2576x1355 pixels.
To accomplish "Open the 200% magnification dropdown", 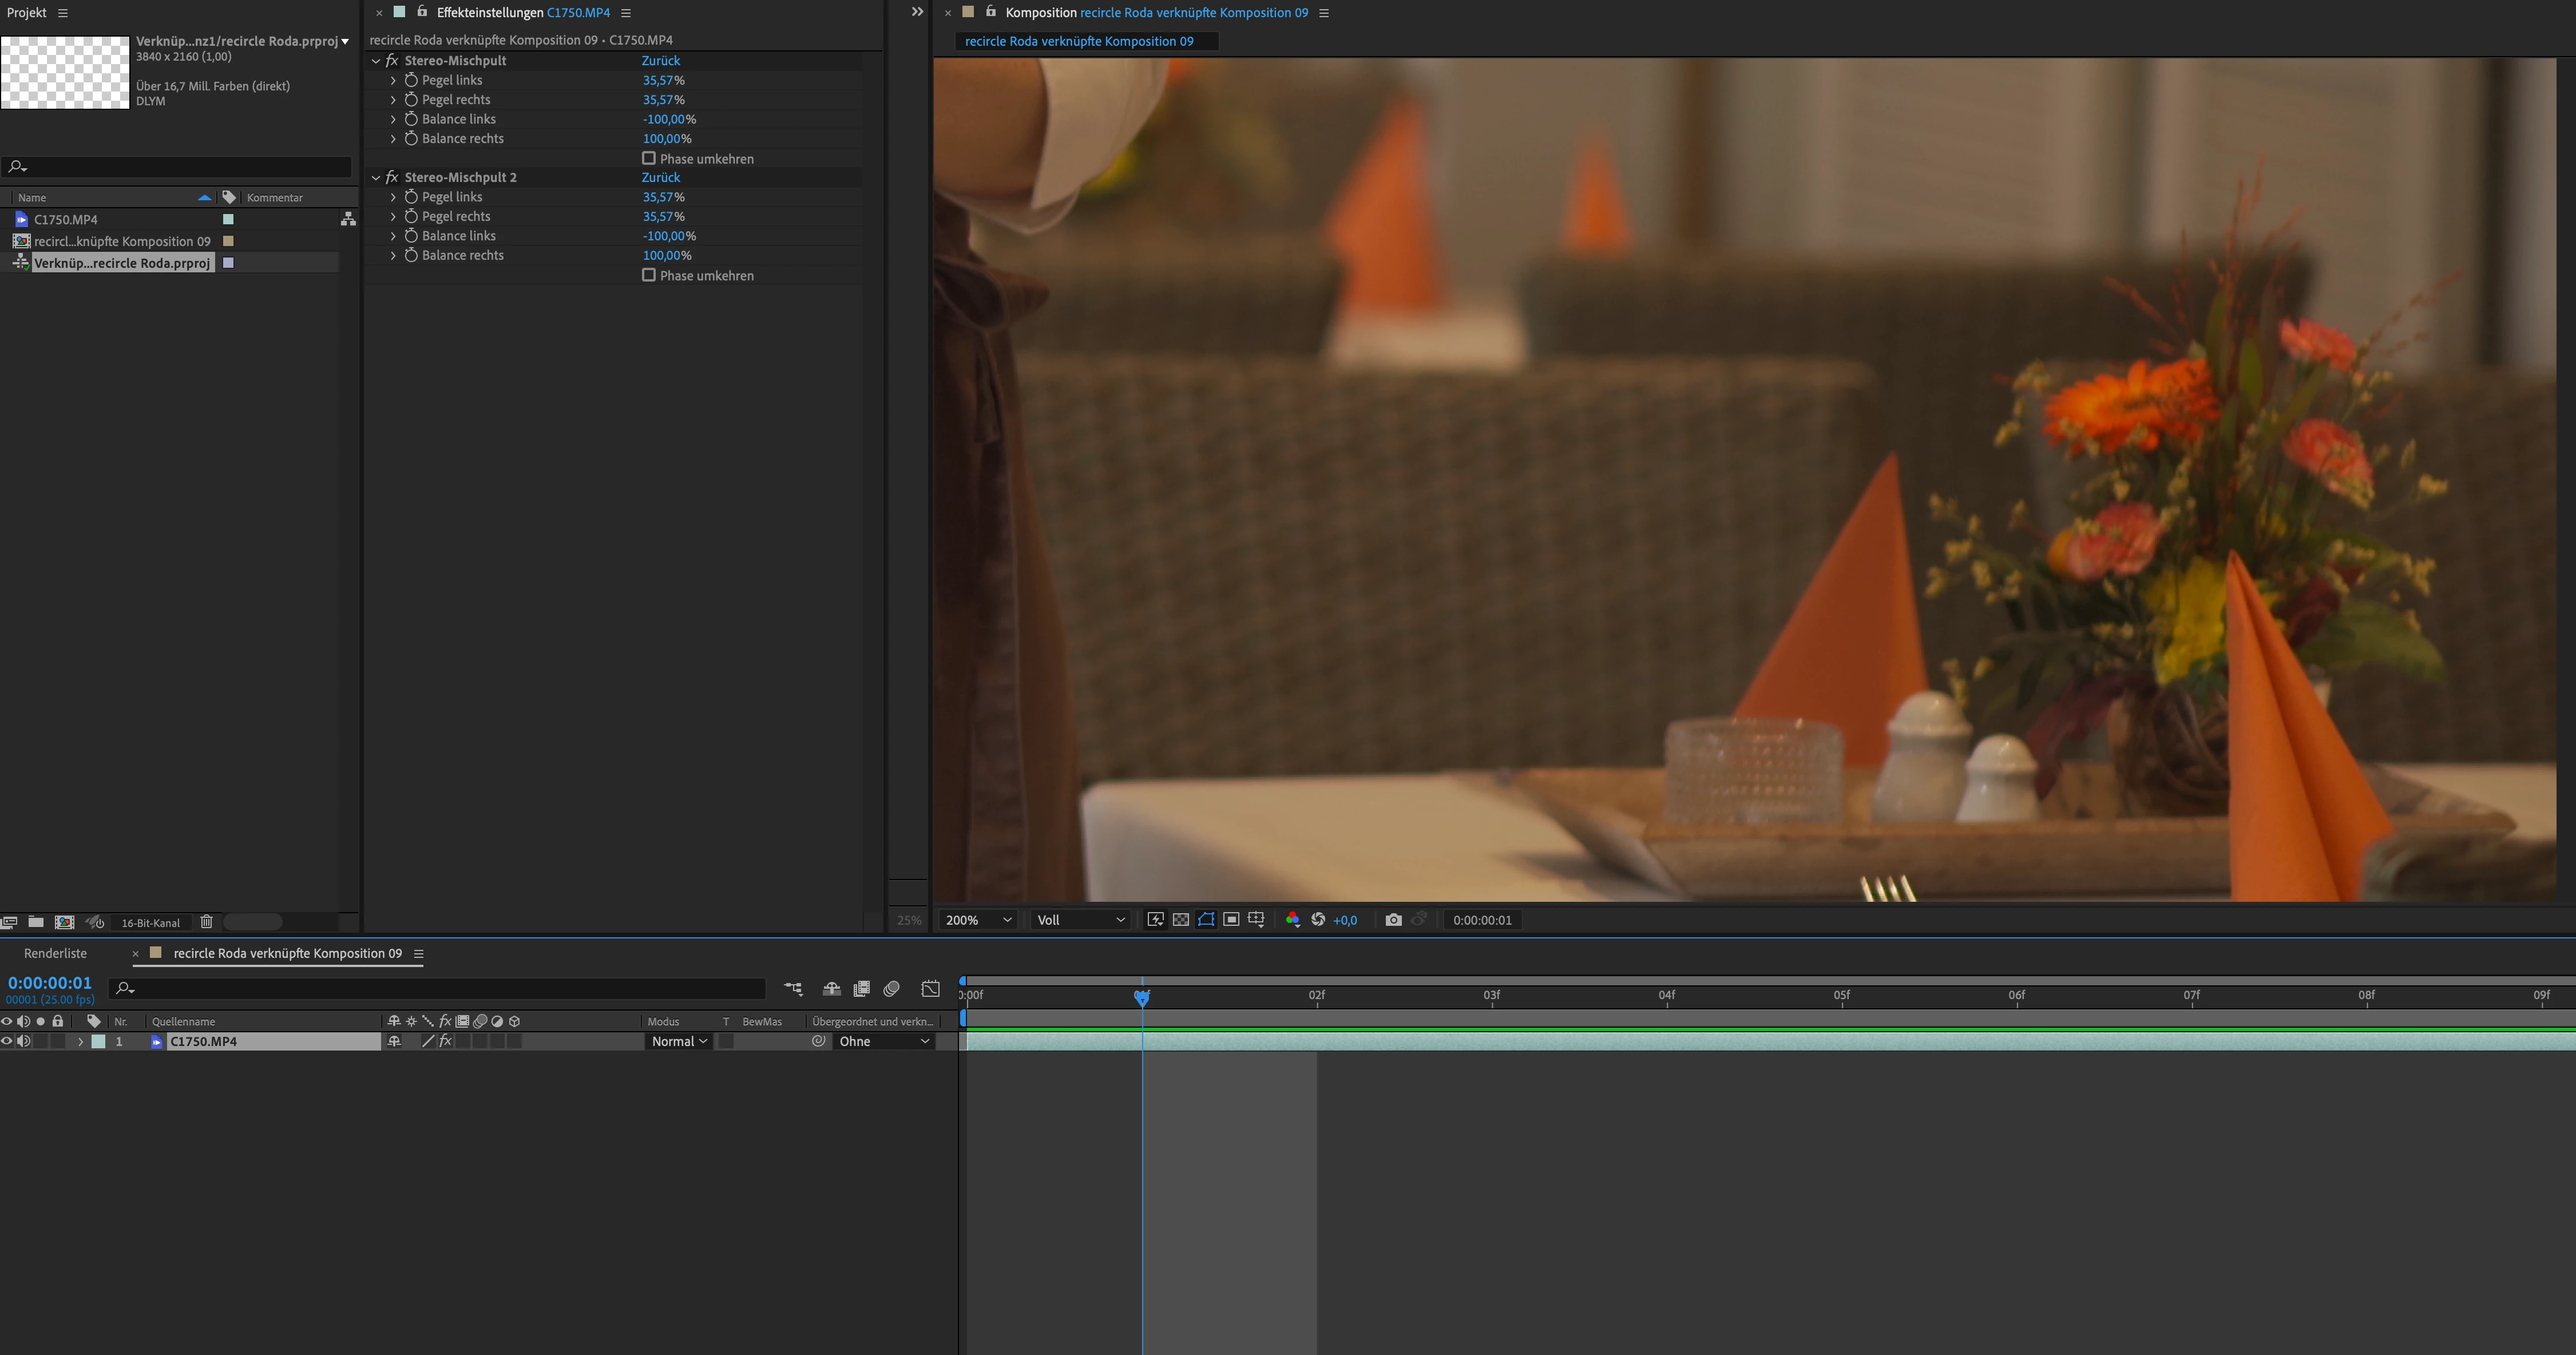I will click(x=978, y=920).
